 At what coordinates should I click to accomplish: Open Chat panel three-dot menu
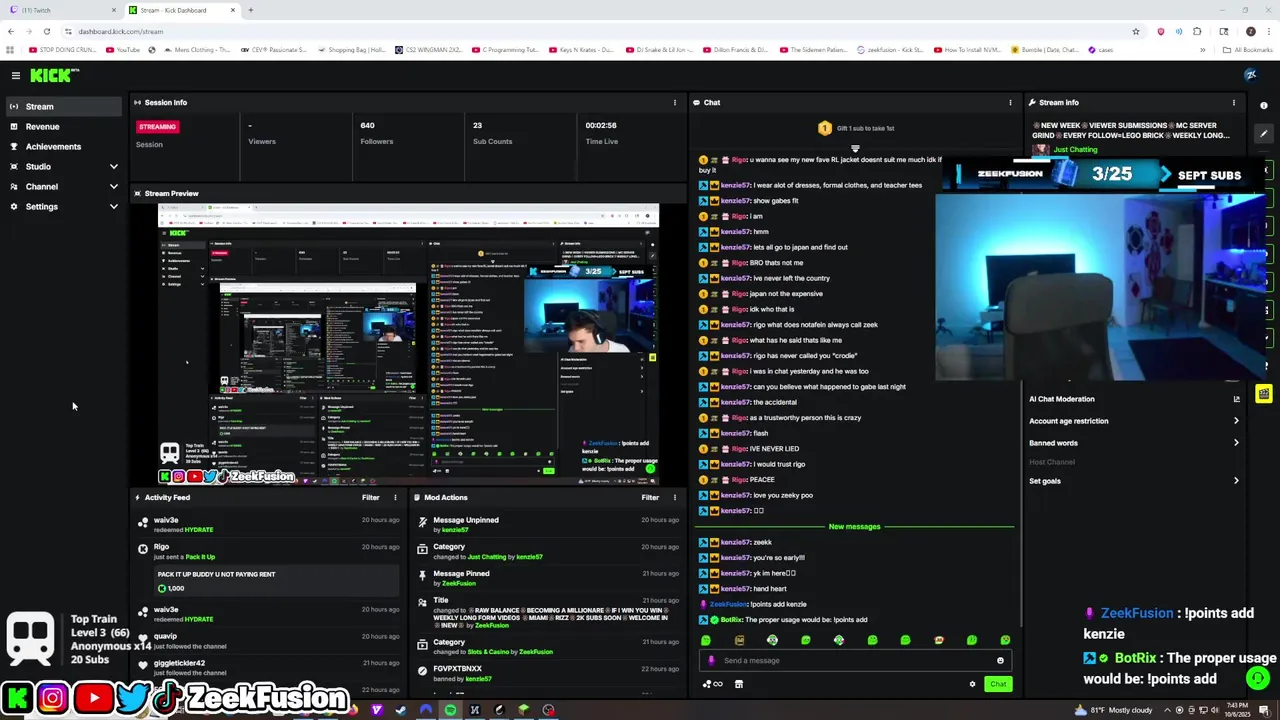click(x=1010, y=102)
